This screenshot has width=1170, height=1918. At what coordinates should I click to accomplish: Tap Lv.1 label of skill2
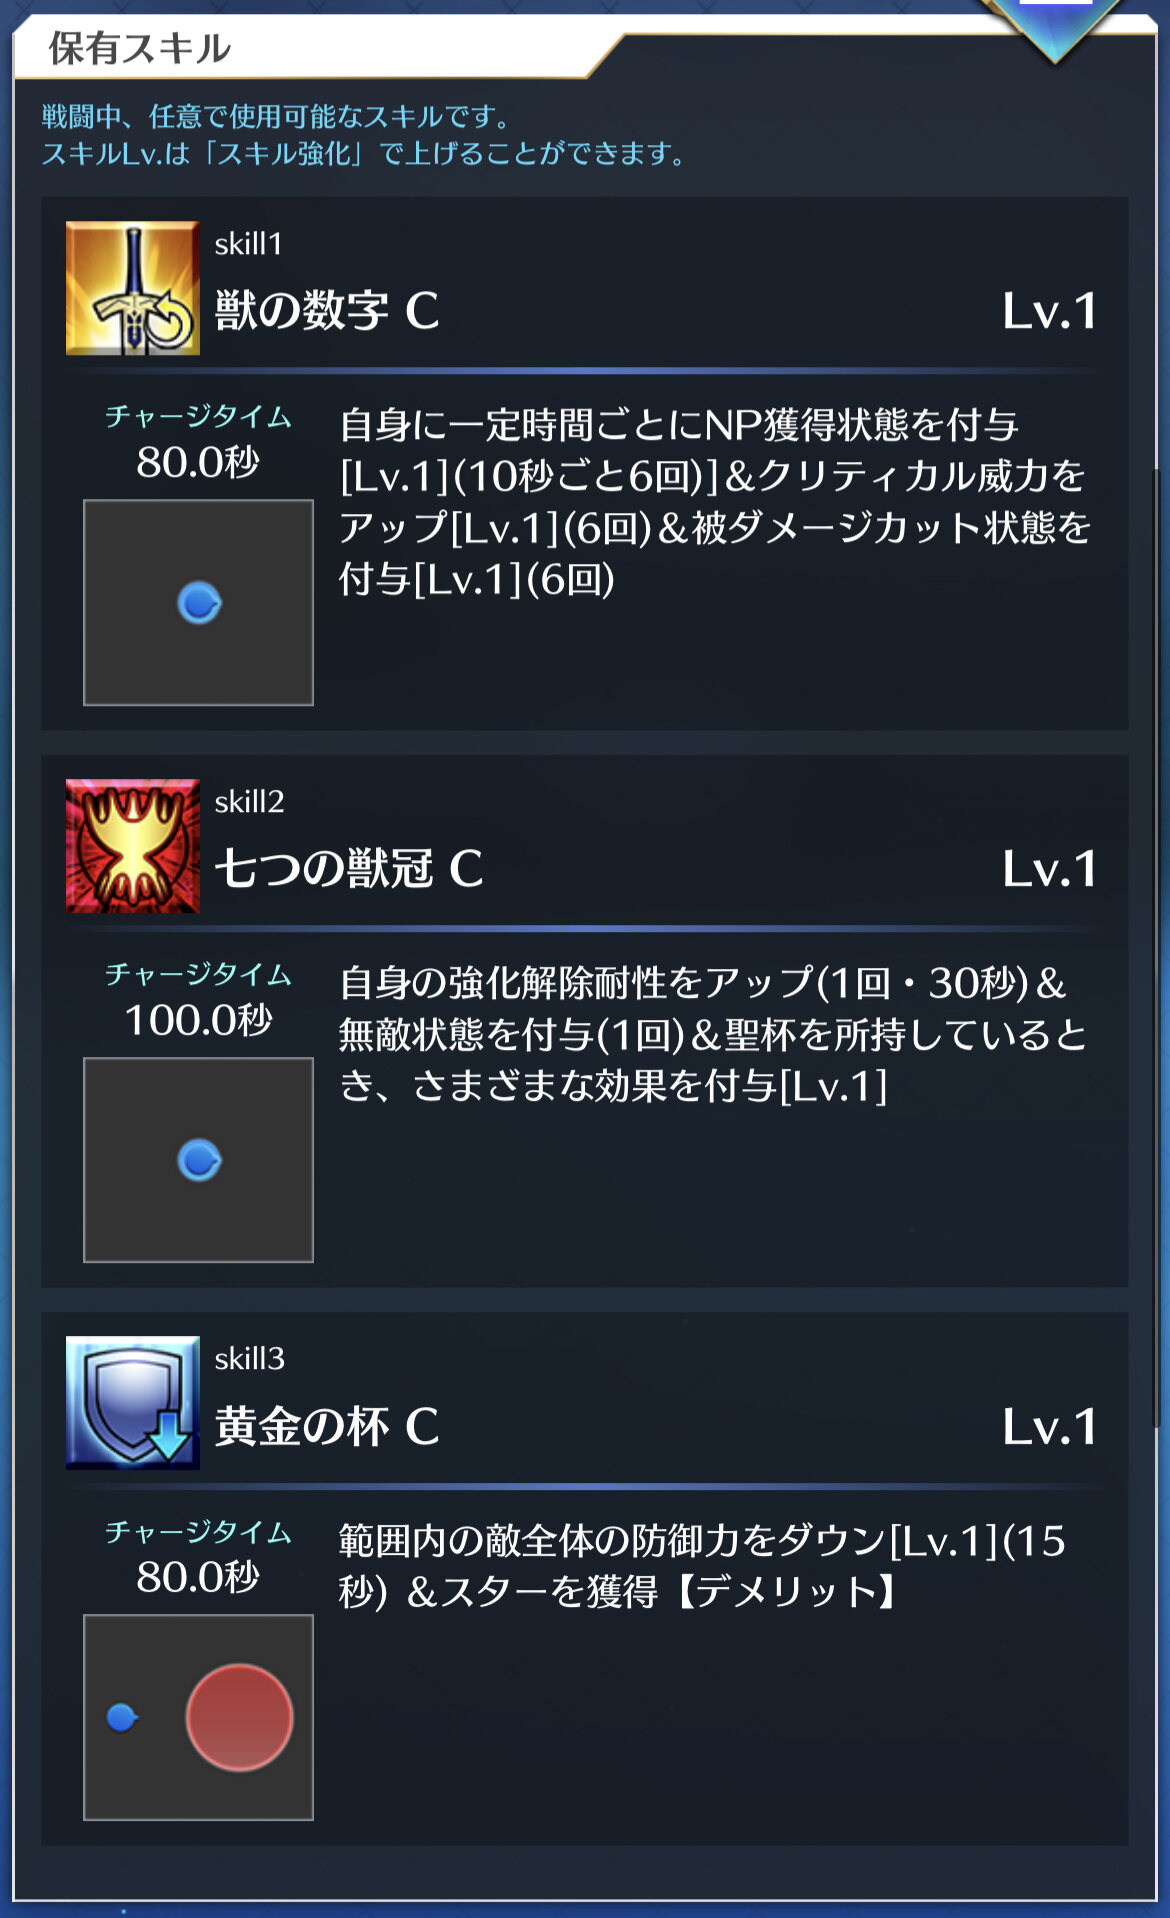tap(1050, 869)
